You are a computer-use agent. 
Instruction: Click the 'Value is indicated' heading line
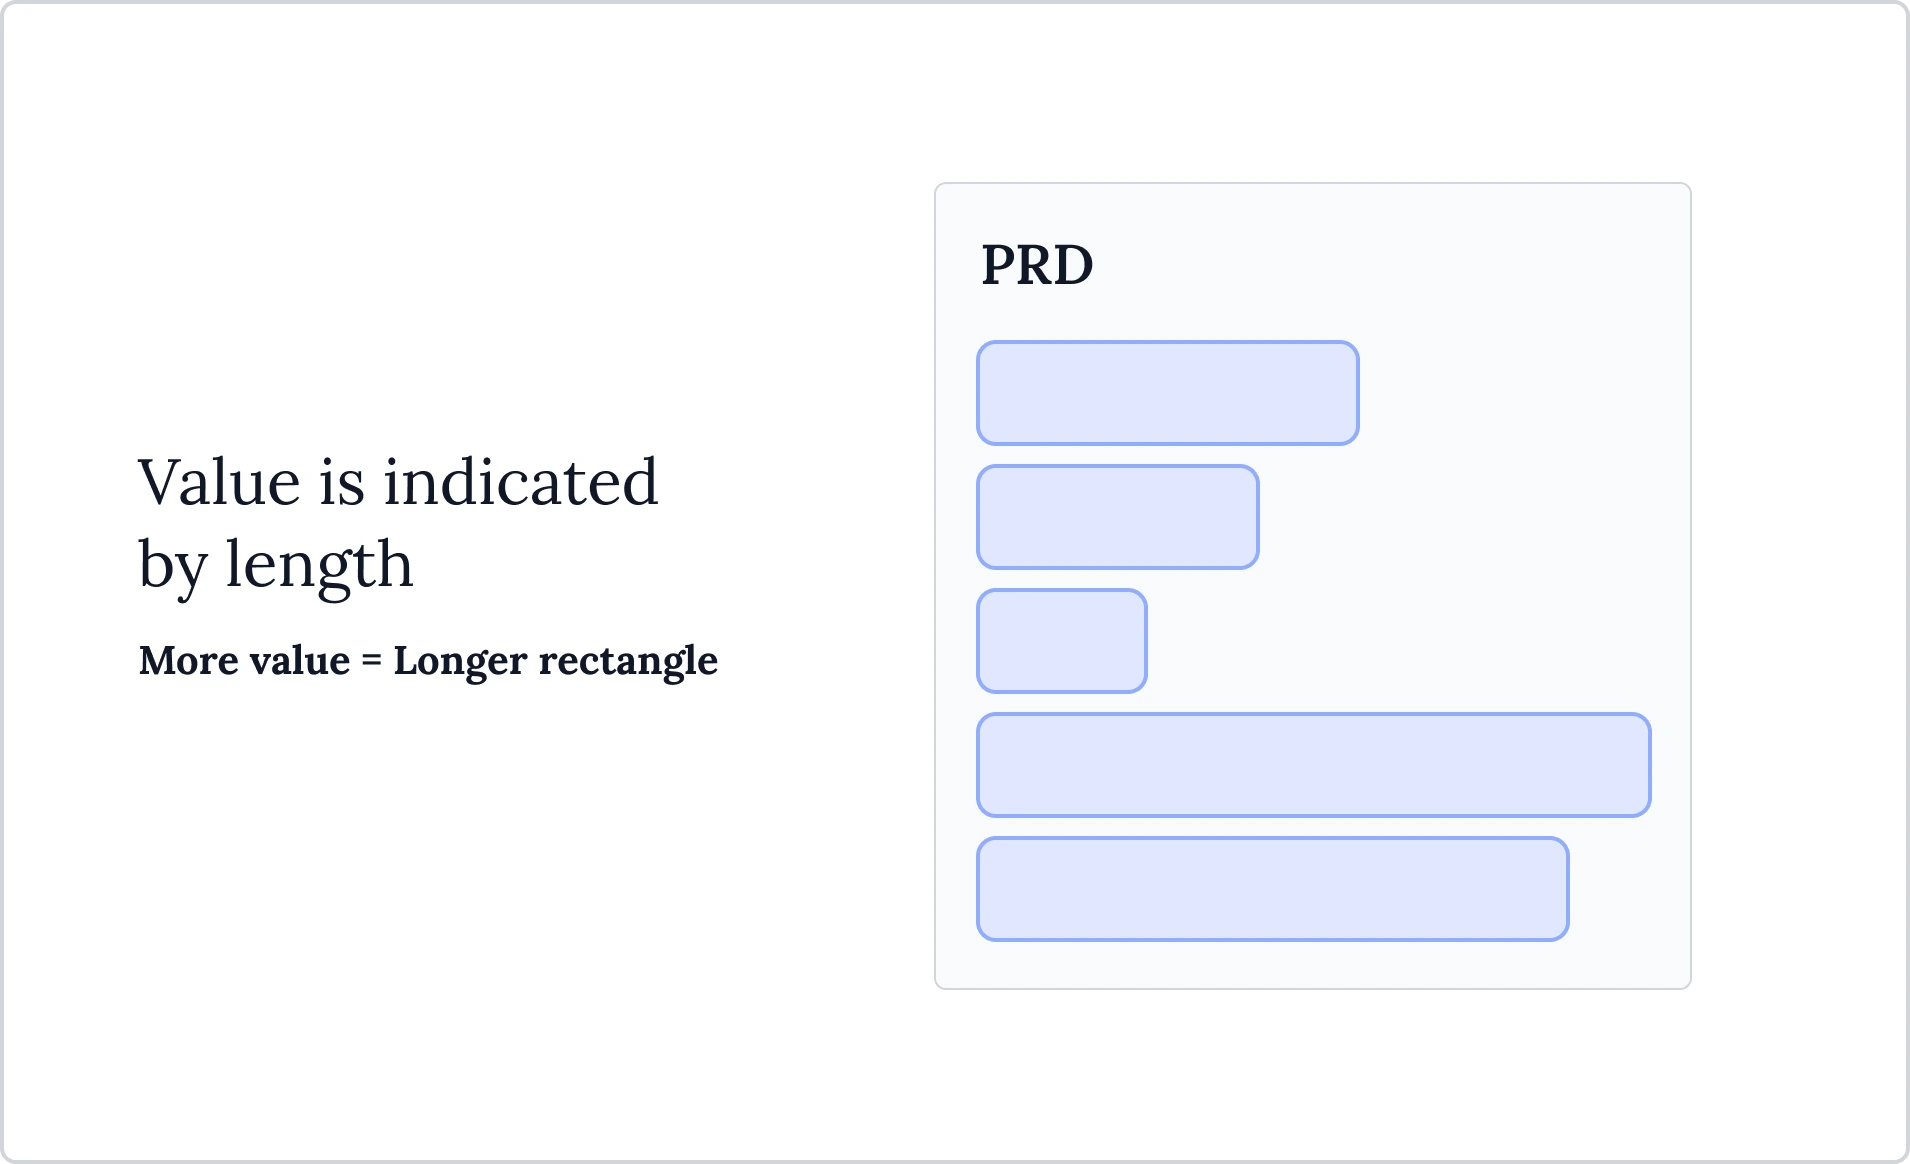pos(398,482)
